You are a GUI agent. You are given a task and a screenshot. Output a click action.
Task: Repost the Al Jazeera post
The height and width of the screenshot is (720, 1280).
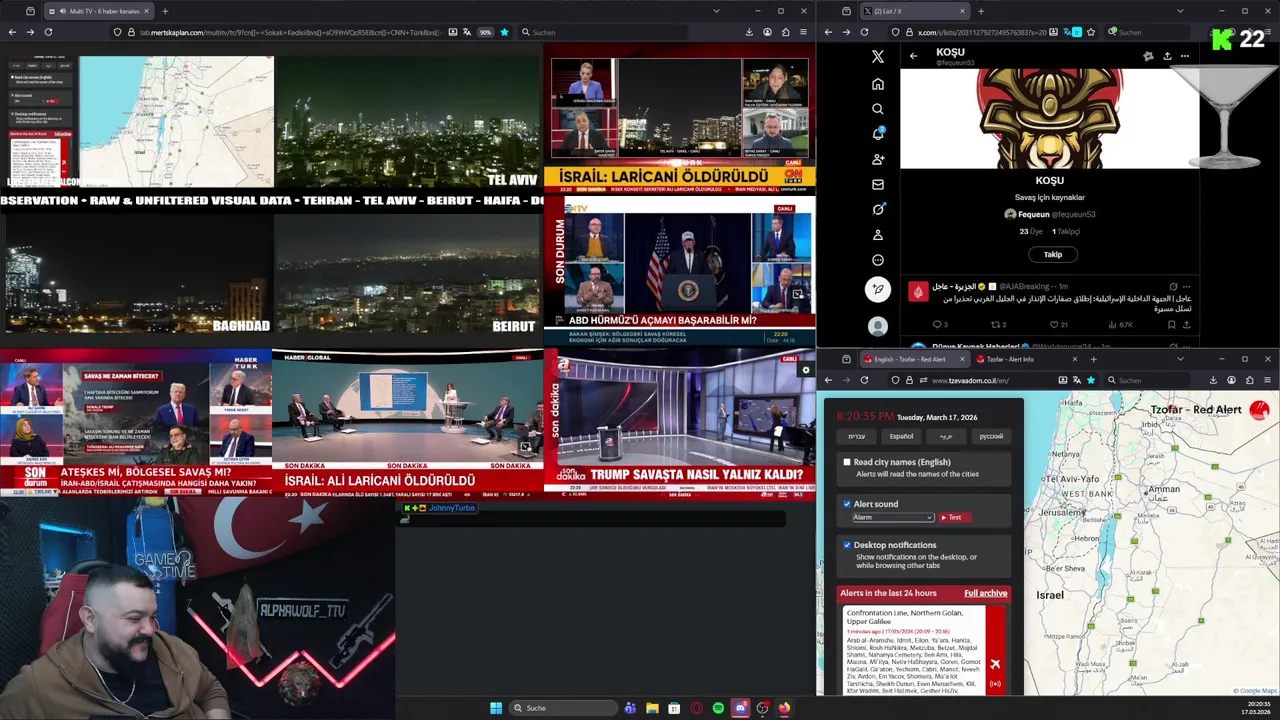[x=995, y=324]
